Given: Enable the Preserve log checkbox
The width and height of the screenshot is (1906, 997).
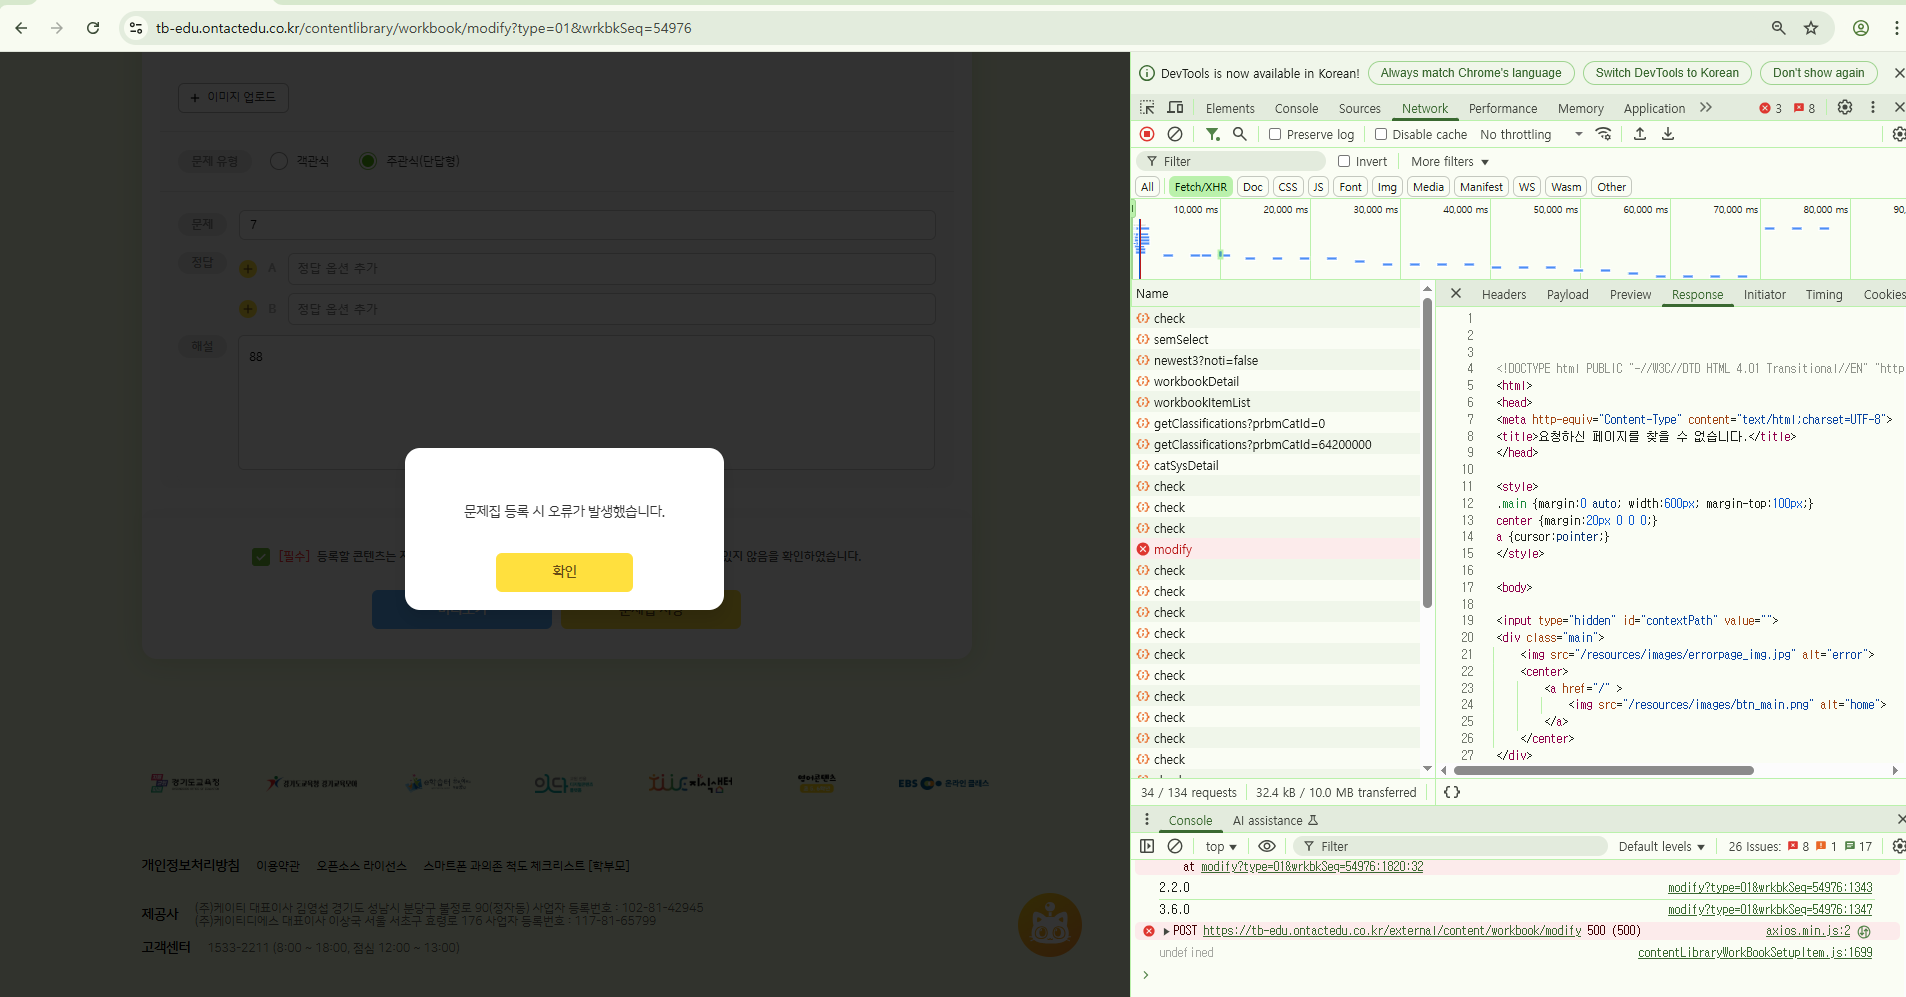Looking at the screenshot, I should click(x=1275, y=134).
